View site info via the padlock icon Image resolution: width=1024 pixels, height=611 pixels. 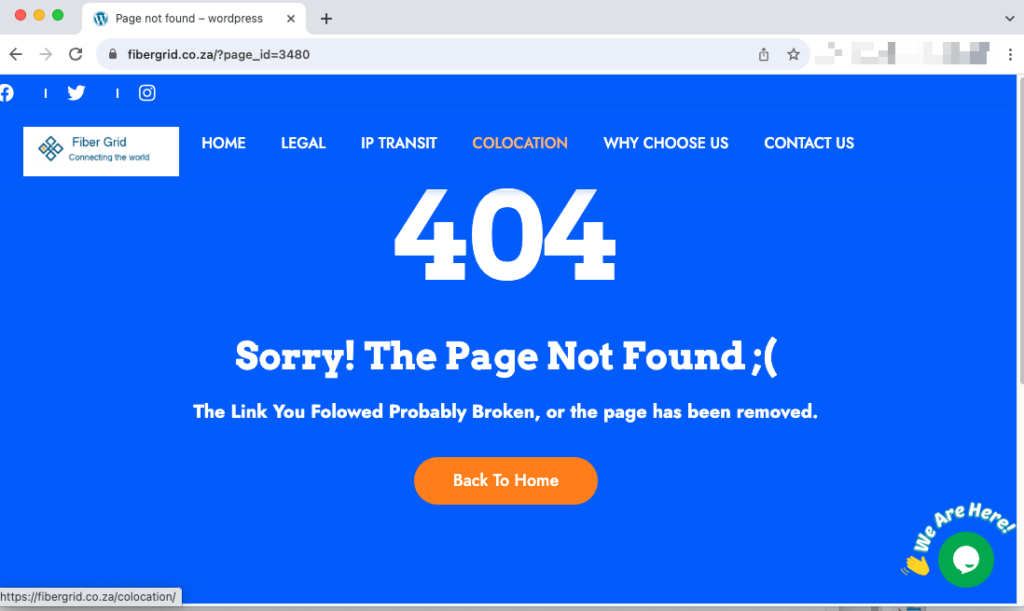point(112,54)
